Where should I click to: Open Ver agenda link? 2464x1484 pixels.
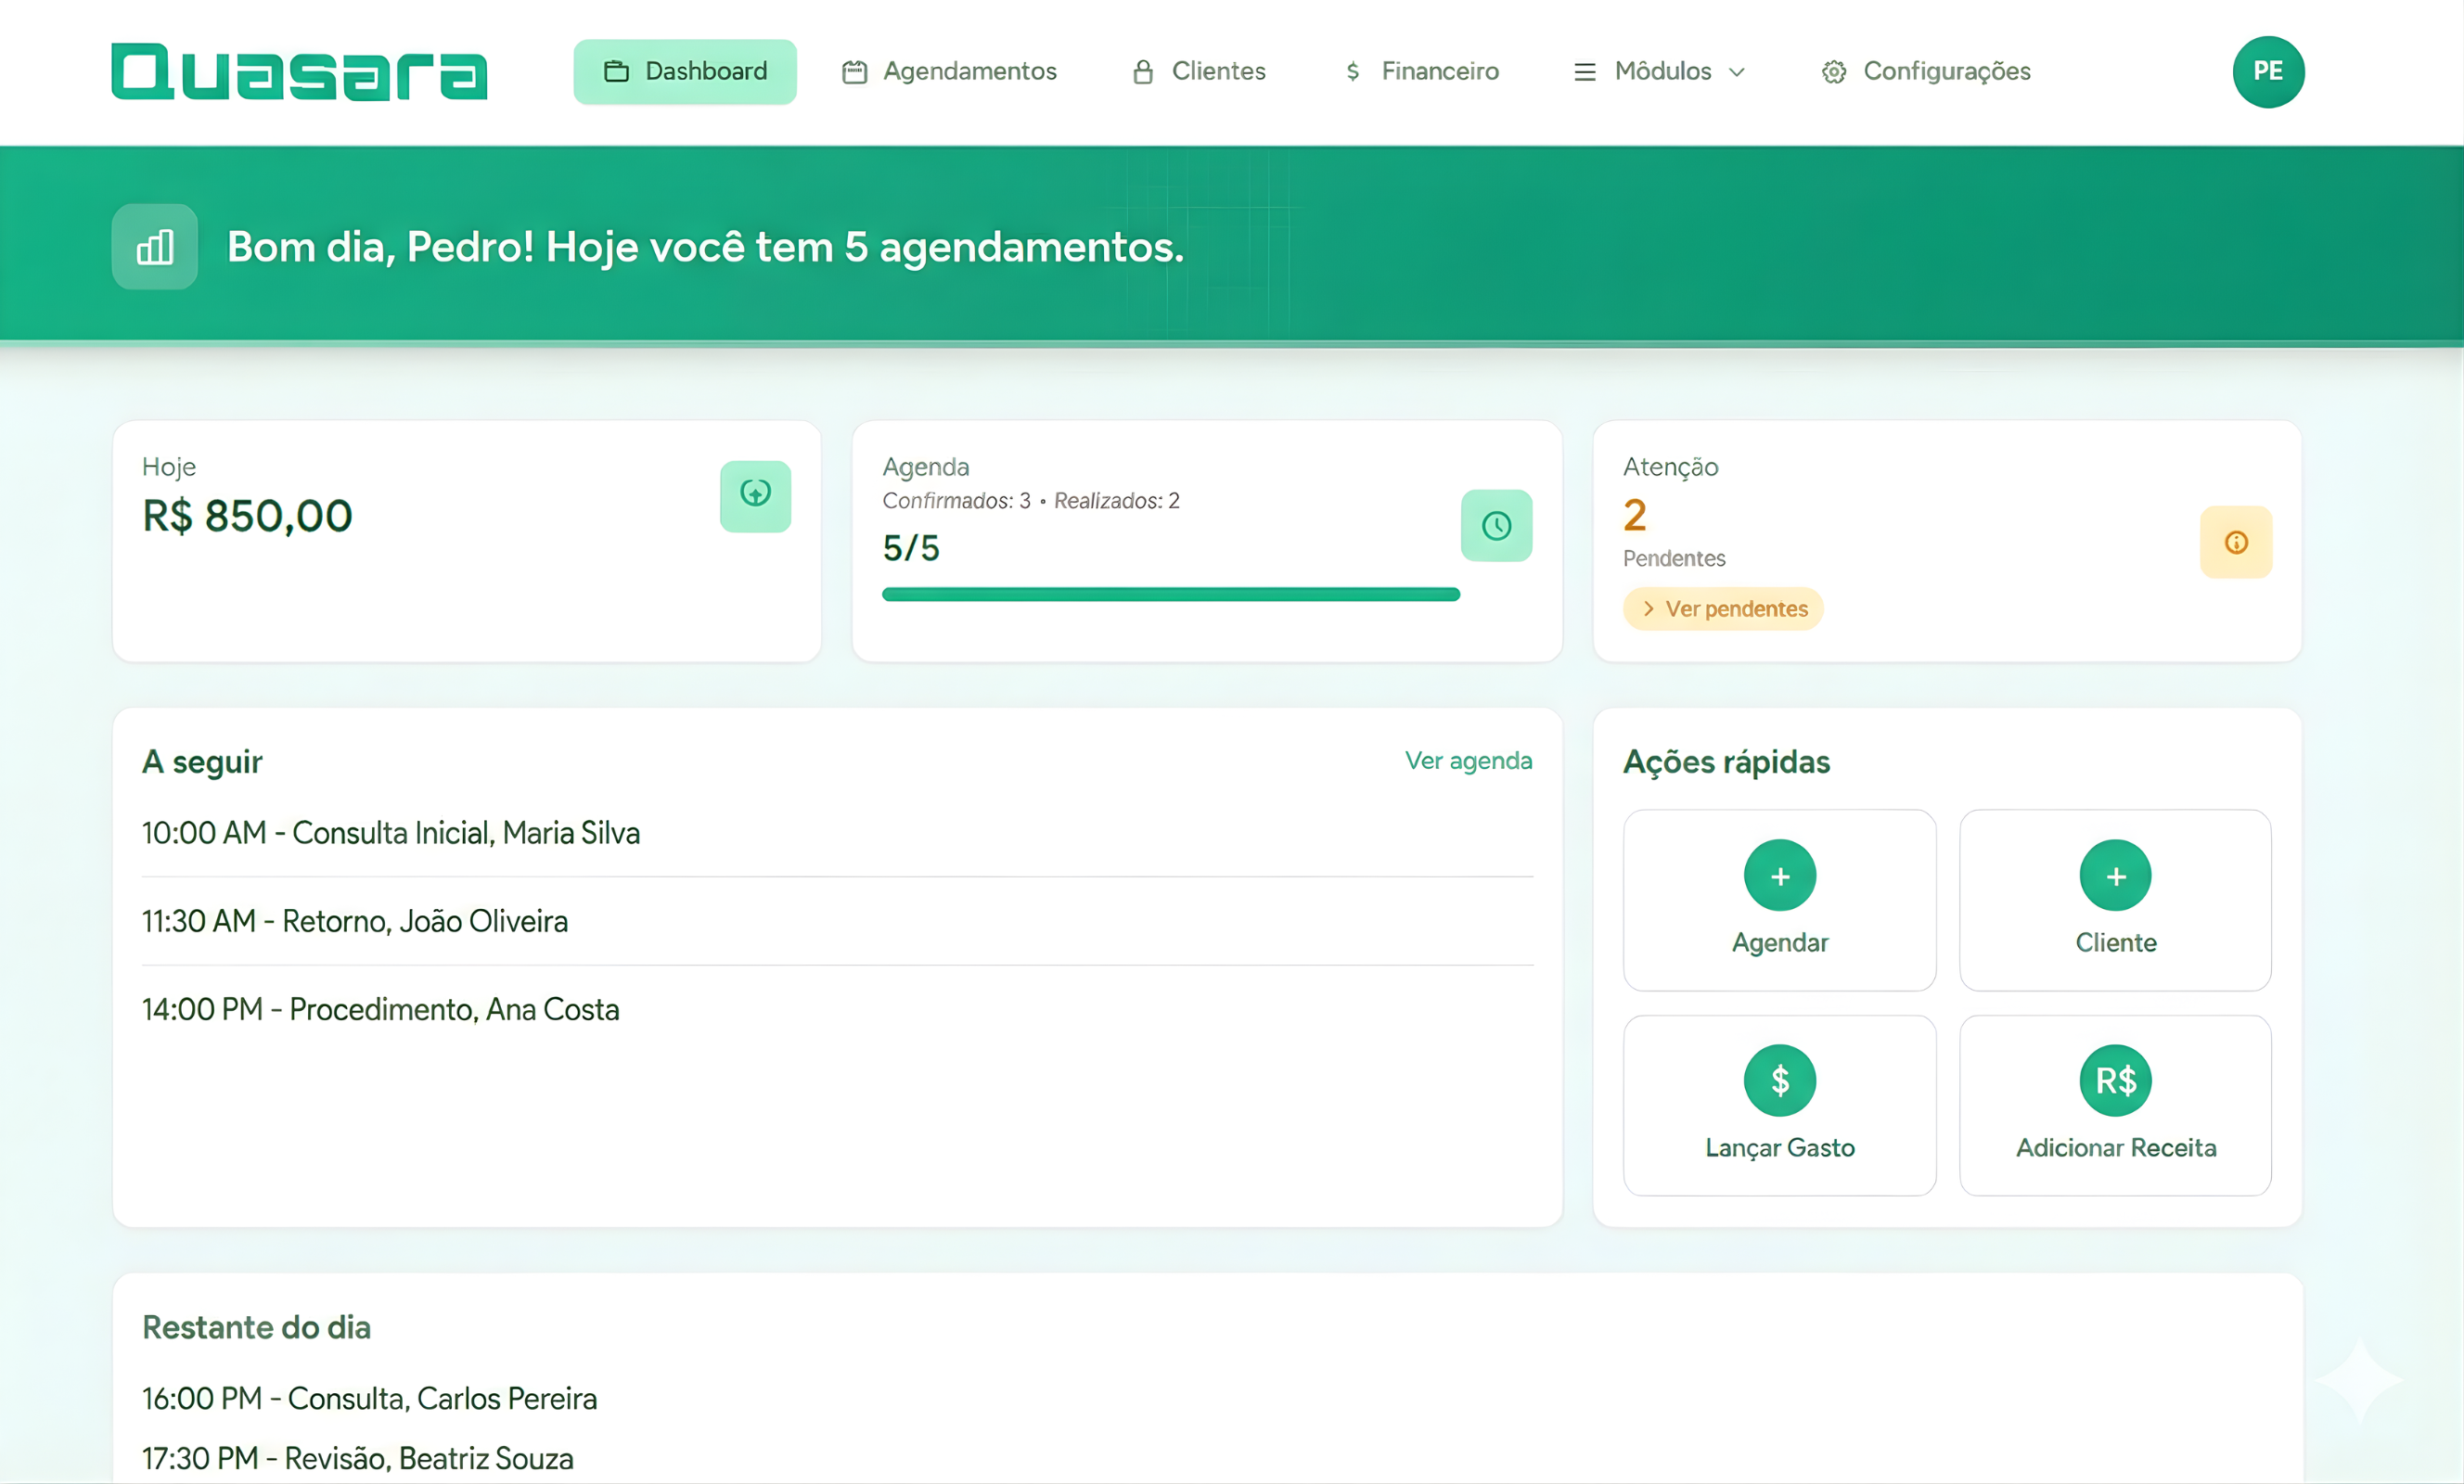coord(1468,760)
